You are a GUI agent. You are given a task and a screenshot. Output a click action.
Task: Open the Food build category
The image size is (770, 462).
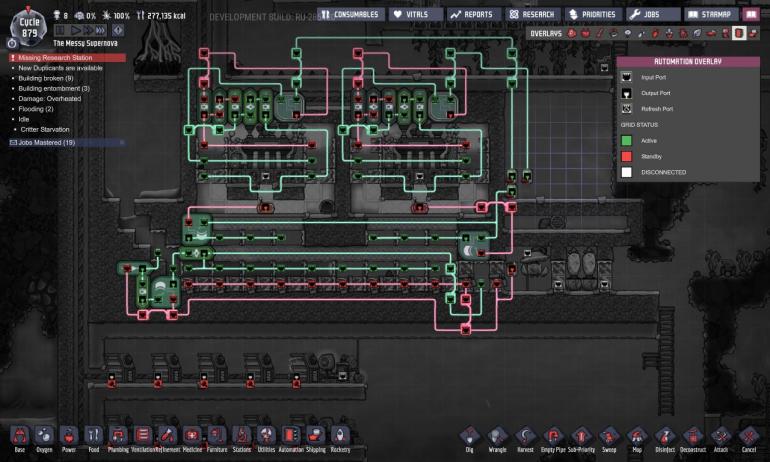(93, 437)
